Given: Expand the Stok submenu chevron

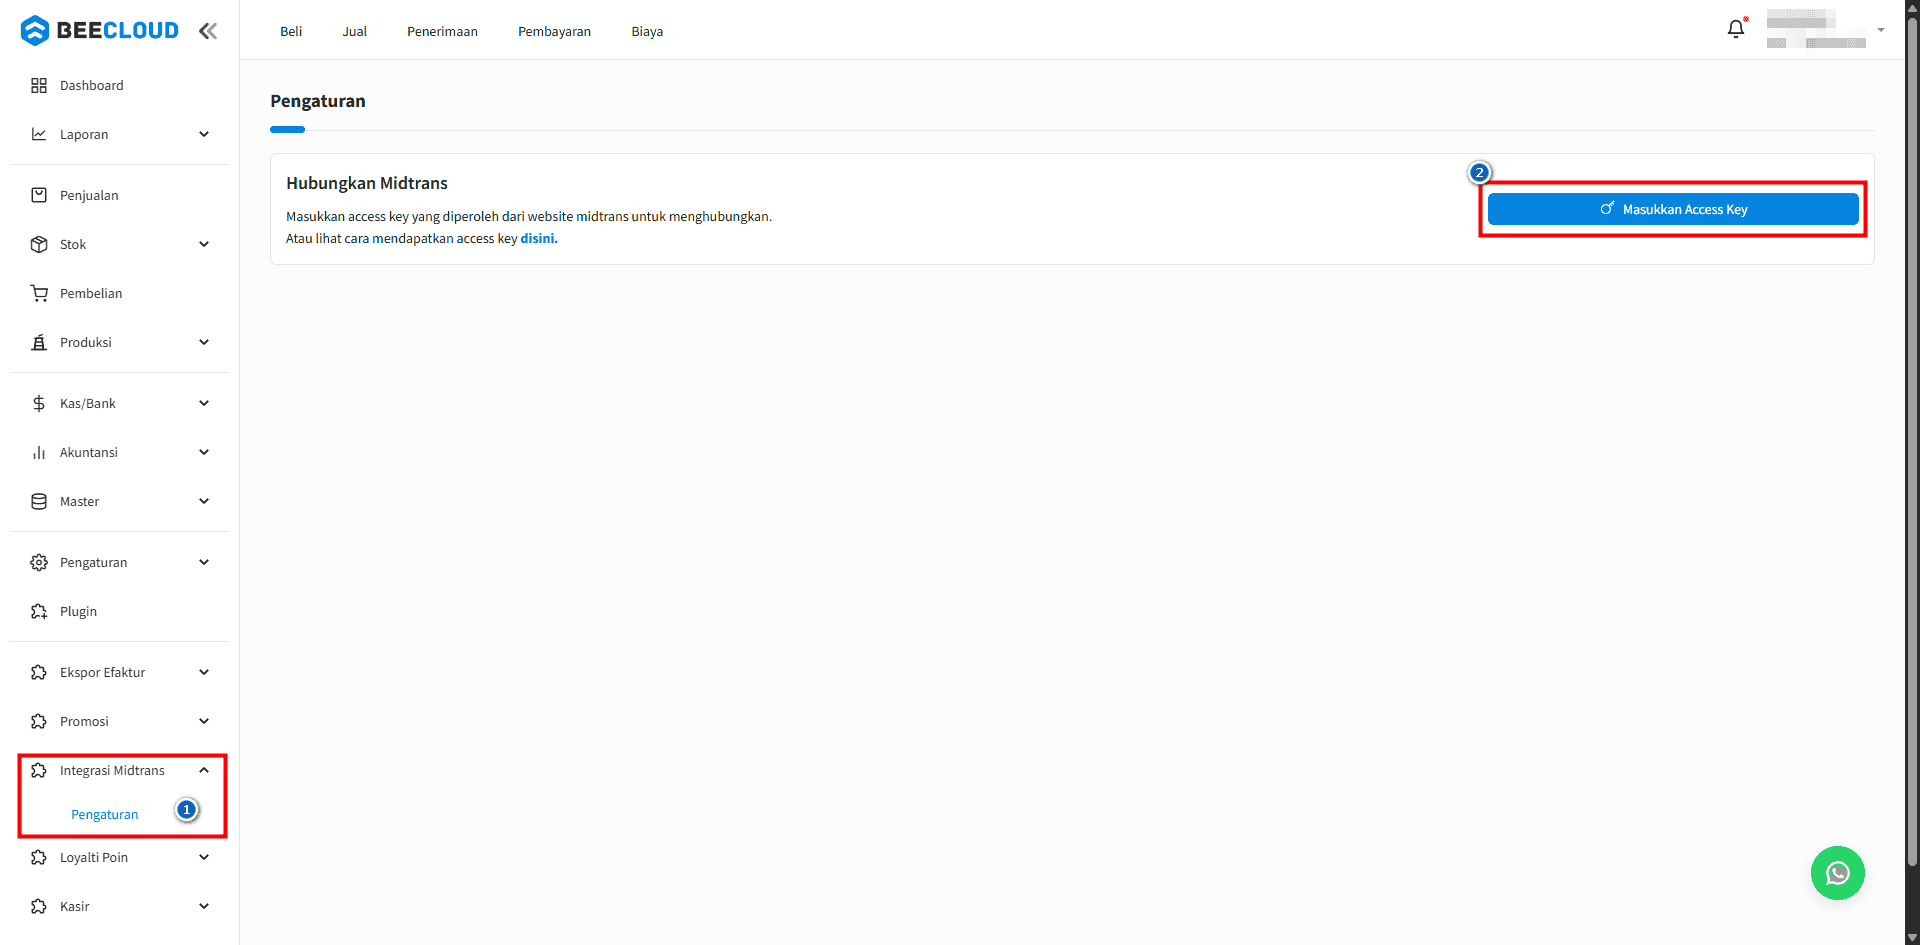Looking at the screenshot, I should point(204,244).
